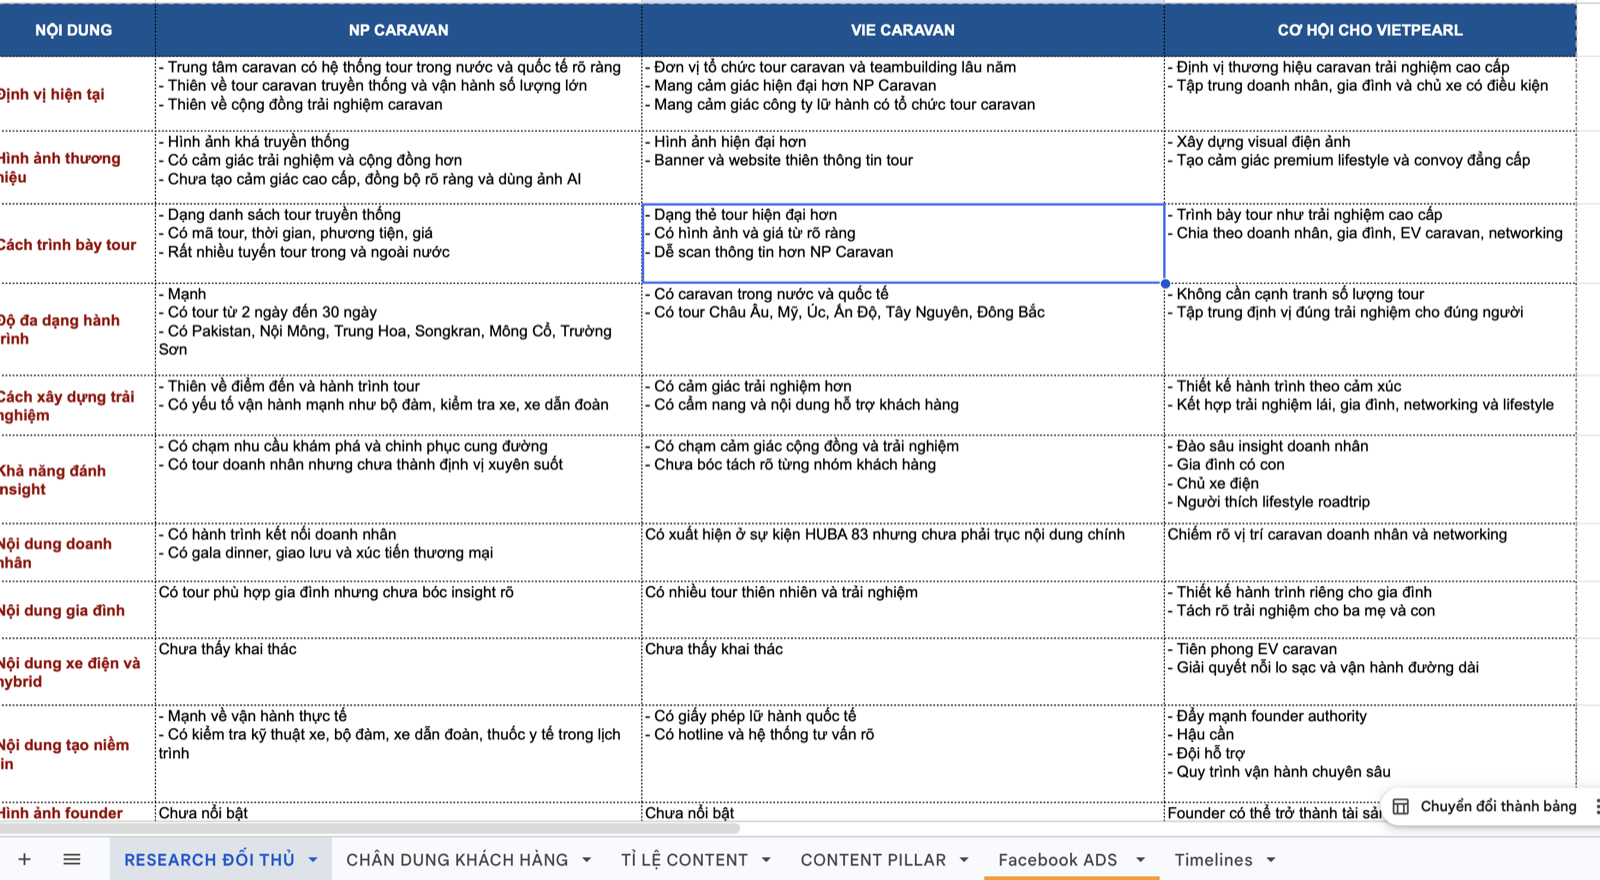1600x880 pixels.
Task: Select cell 'Dạng thẻ tour hiện đại hơn'
Action: [x=903, y=244]
